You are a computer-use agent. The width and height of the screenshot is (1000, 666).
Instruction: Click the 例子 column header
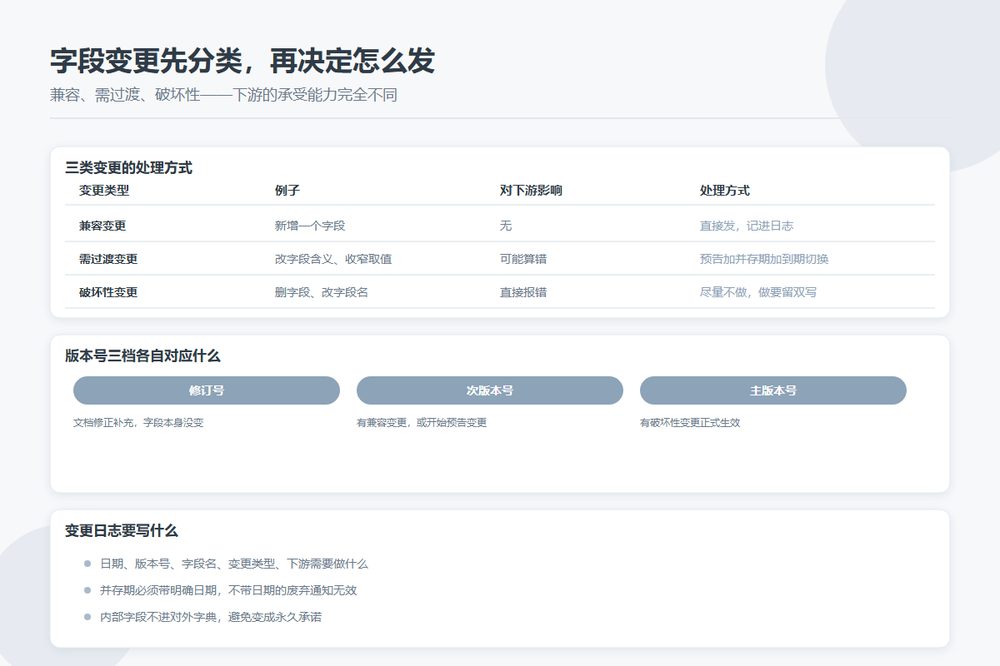[x=287, y=190]
